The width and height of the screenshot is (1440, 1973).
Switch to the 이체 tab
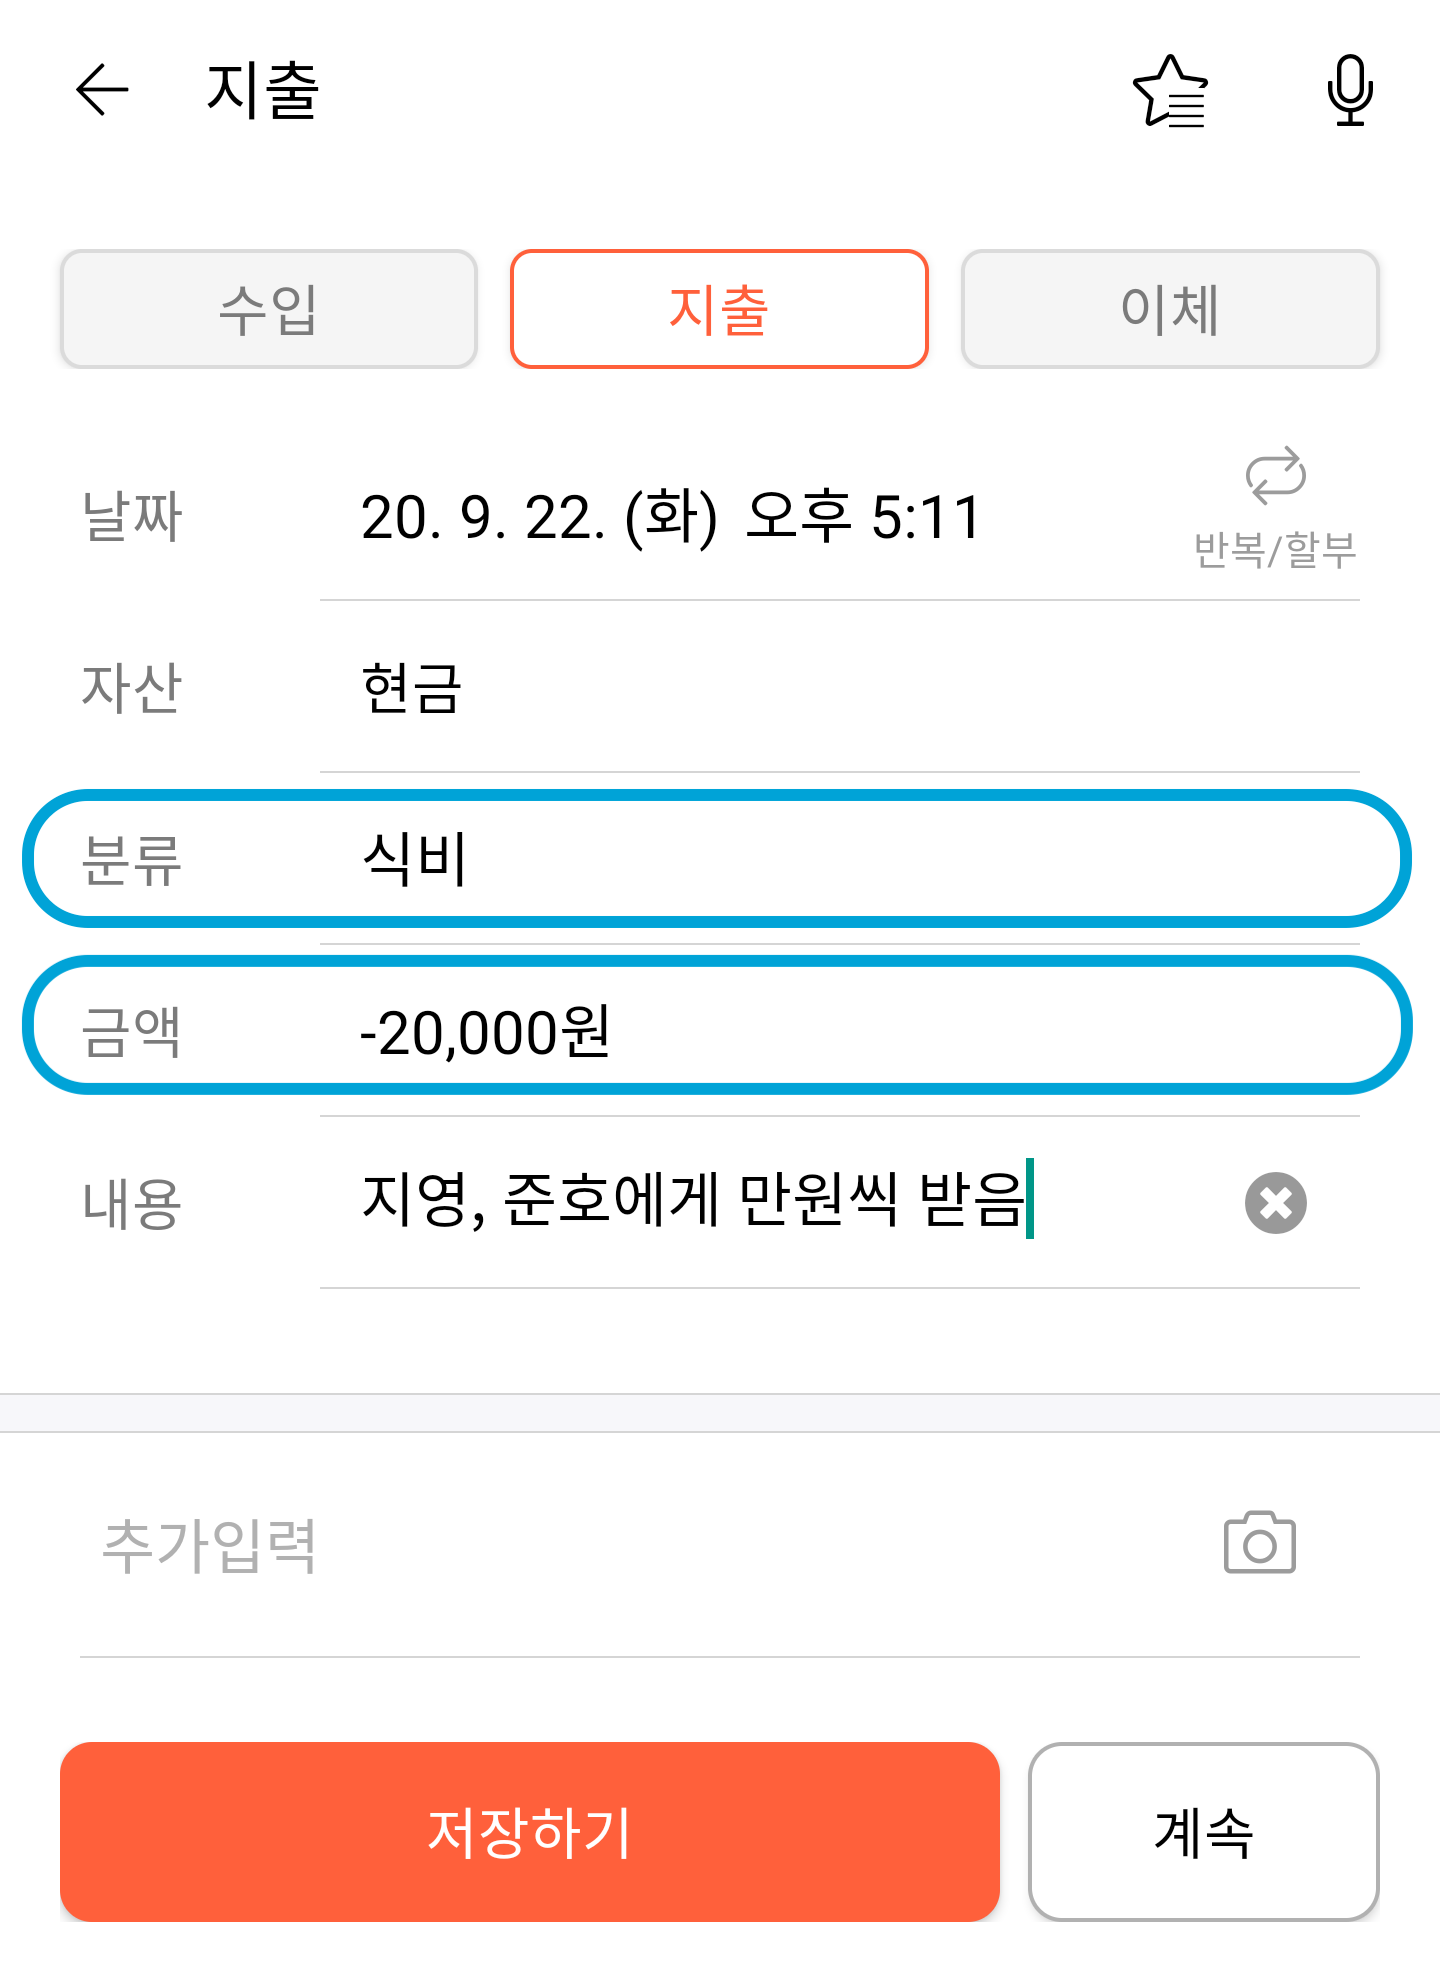pos(1170,309)
